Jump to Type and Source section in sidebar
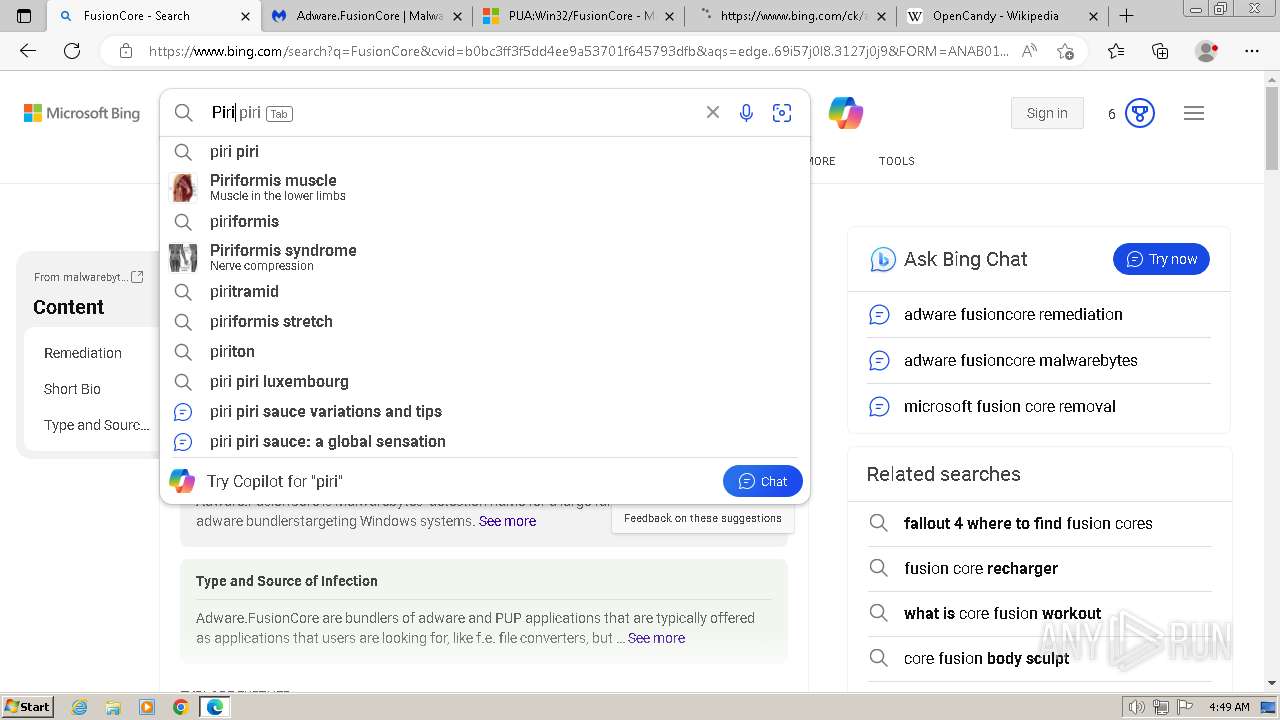 point(97,425)
